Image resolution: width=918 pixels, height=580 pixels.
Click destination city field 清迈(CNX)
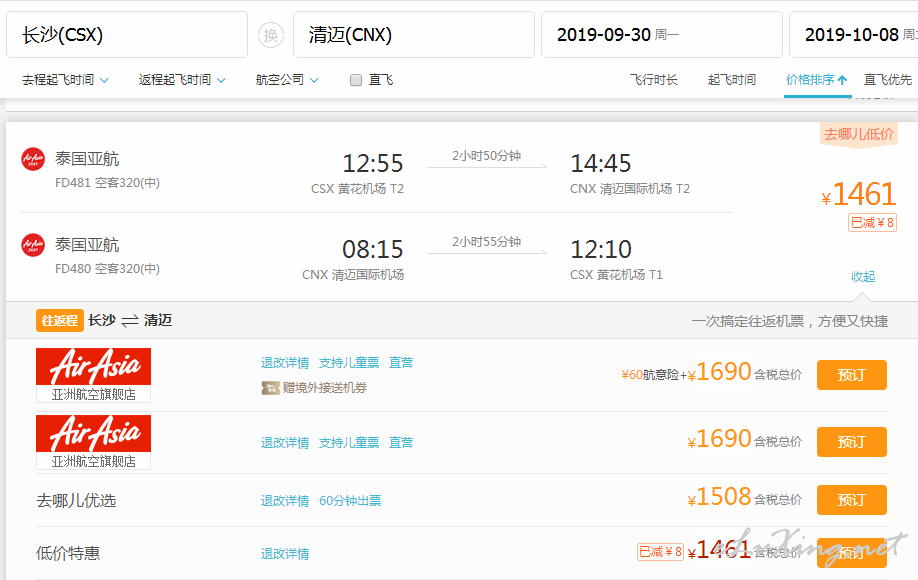[x=414, y=35]
